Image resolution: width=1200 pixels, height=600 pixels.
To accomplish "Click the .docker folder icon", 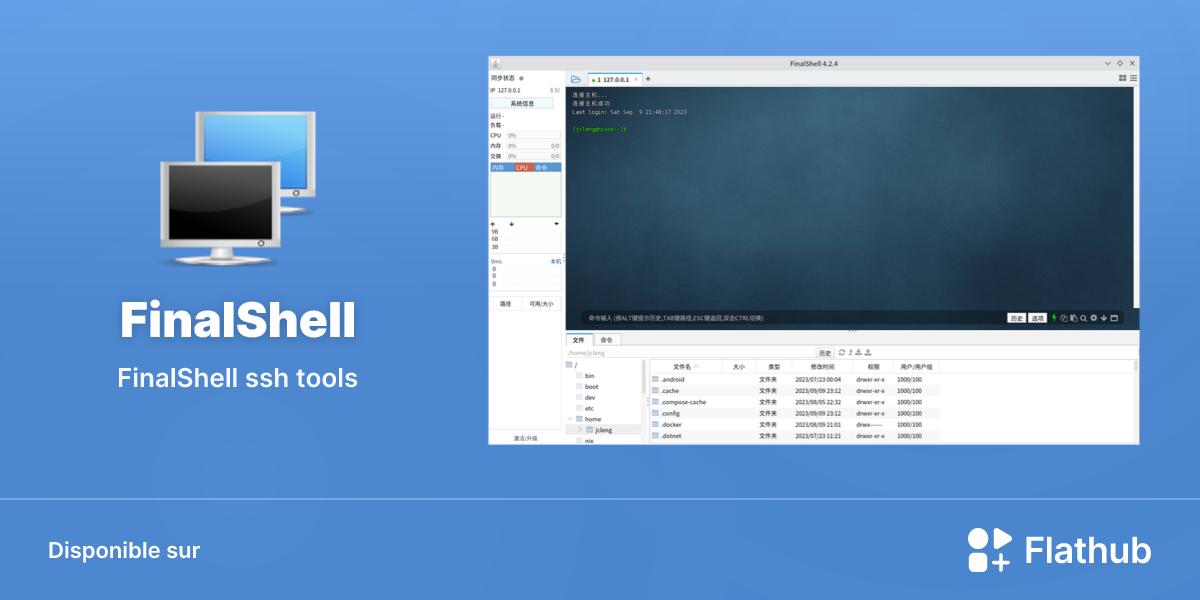I will pyautogui.click(x=656, y=424).
